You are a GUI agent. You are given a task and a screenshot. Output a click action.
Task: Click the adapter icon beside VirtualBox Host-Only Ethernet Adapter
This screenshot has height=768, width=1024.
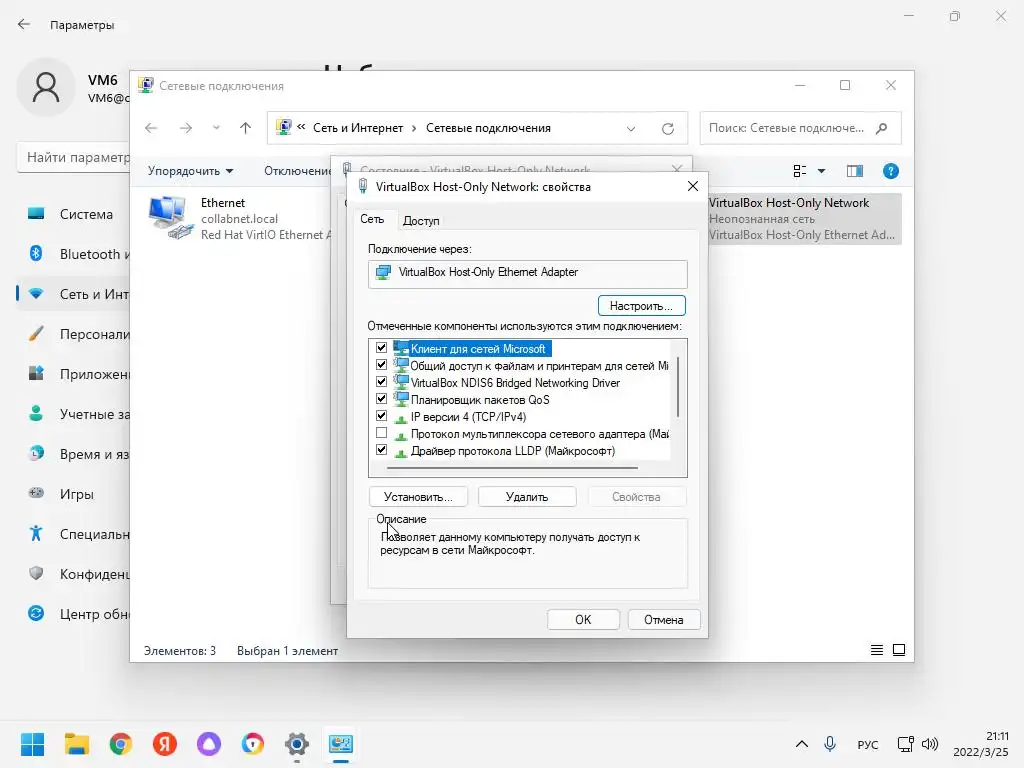pyautogui.click(x=383, y=272)
